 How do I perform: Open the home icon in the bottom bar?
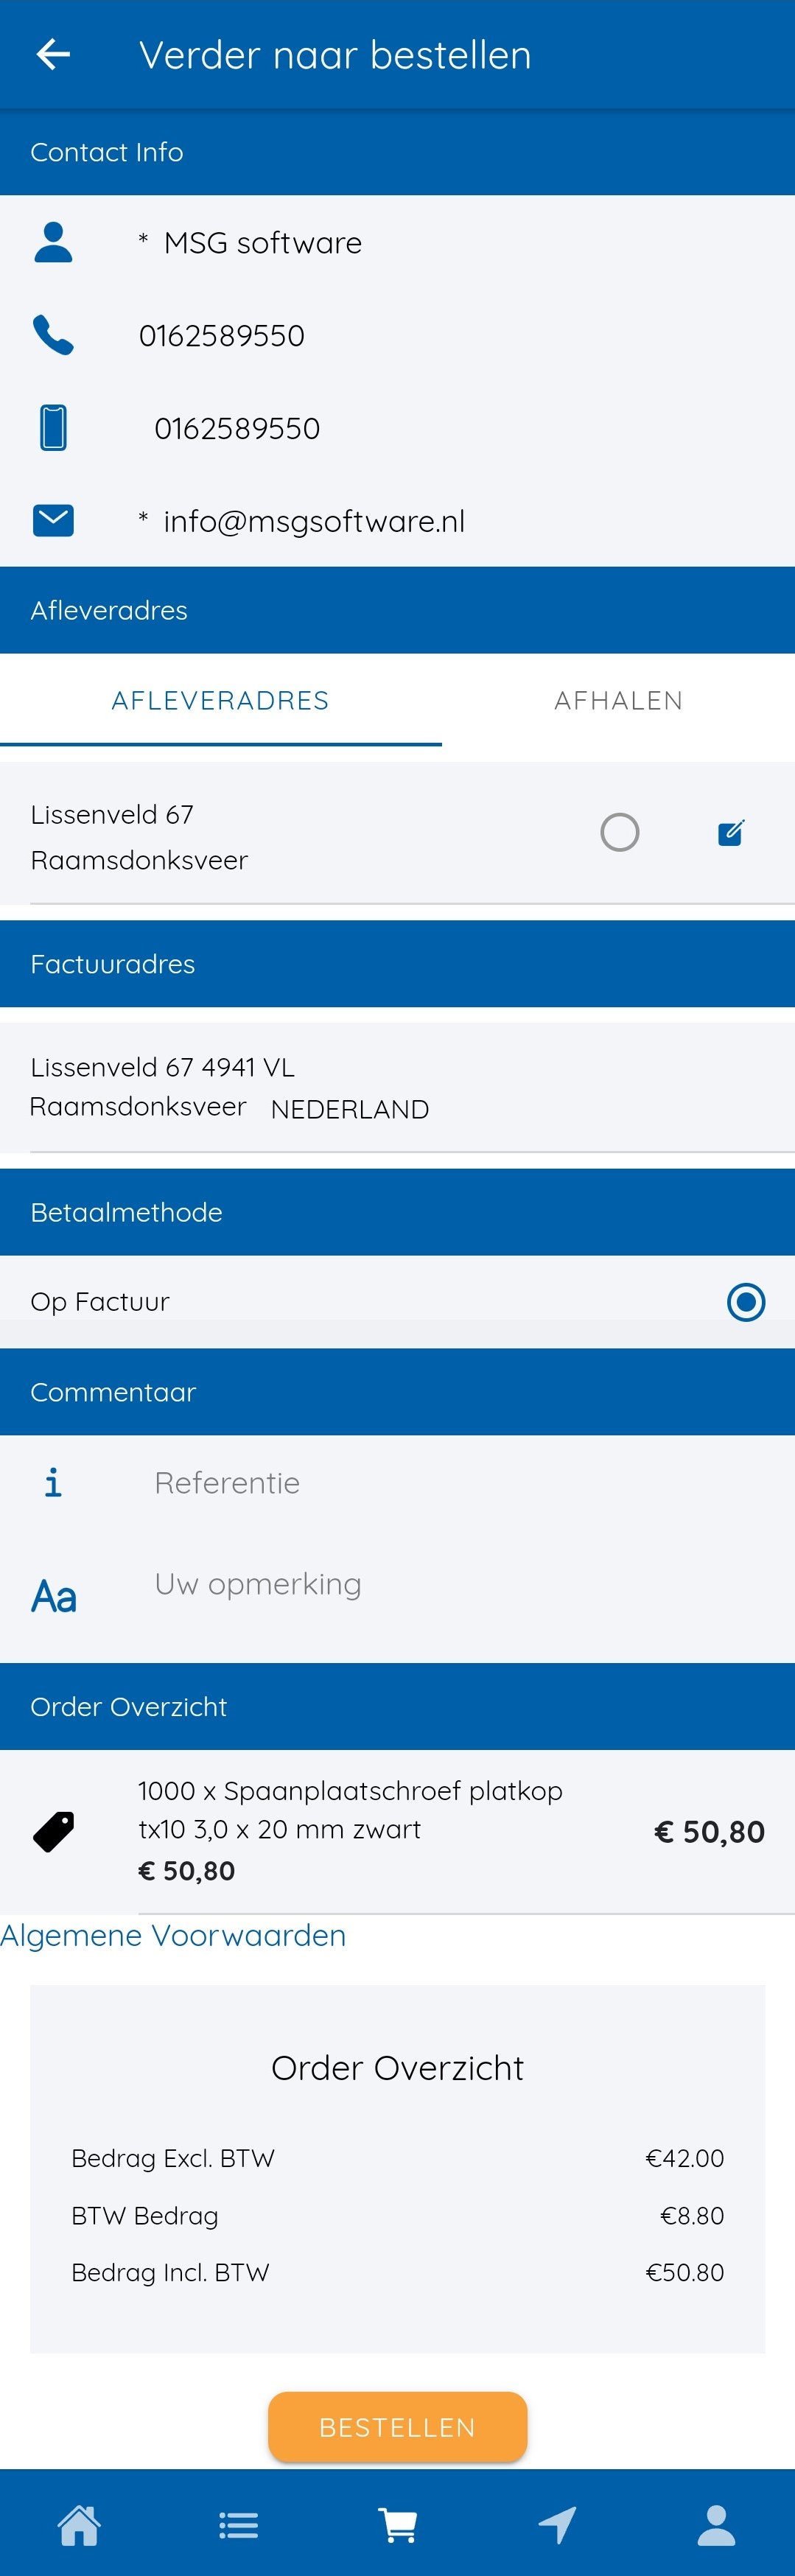(79, 2525)
